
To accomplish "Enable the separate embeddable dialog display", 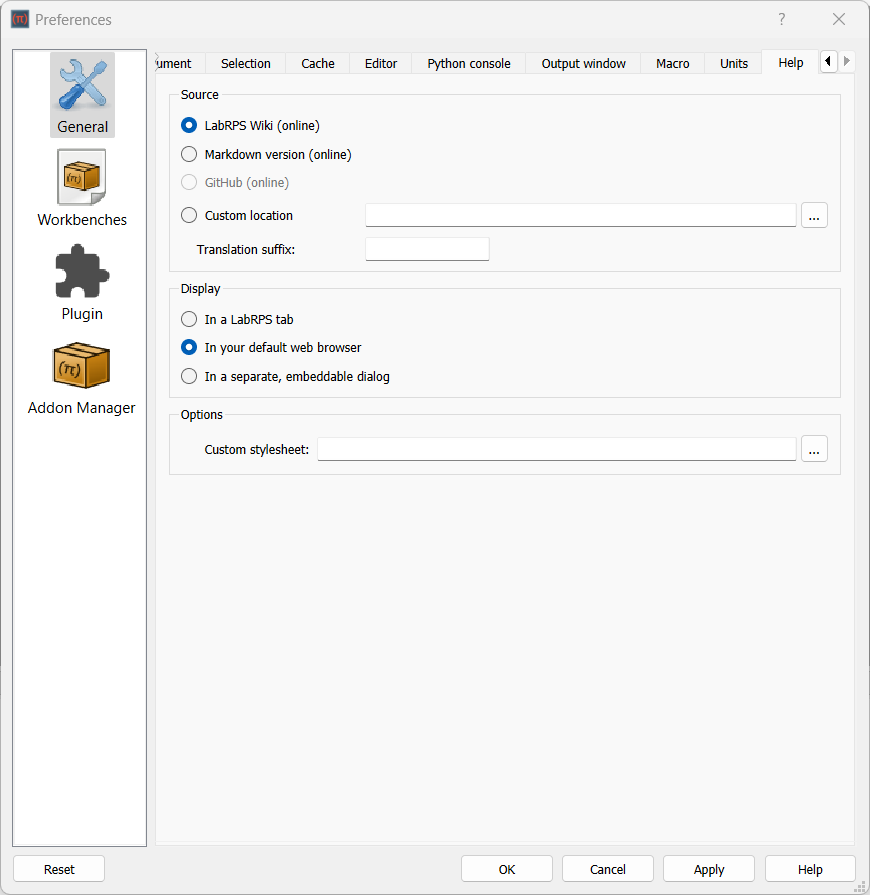I will (x=189, y=376).
